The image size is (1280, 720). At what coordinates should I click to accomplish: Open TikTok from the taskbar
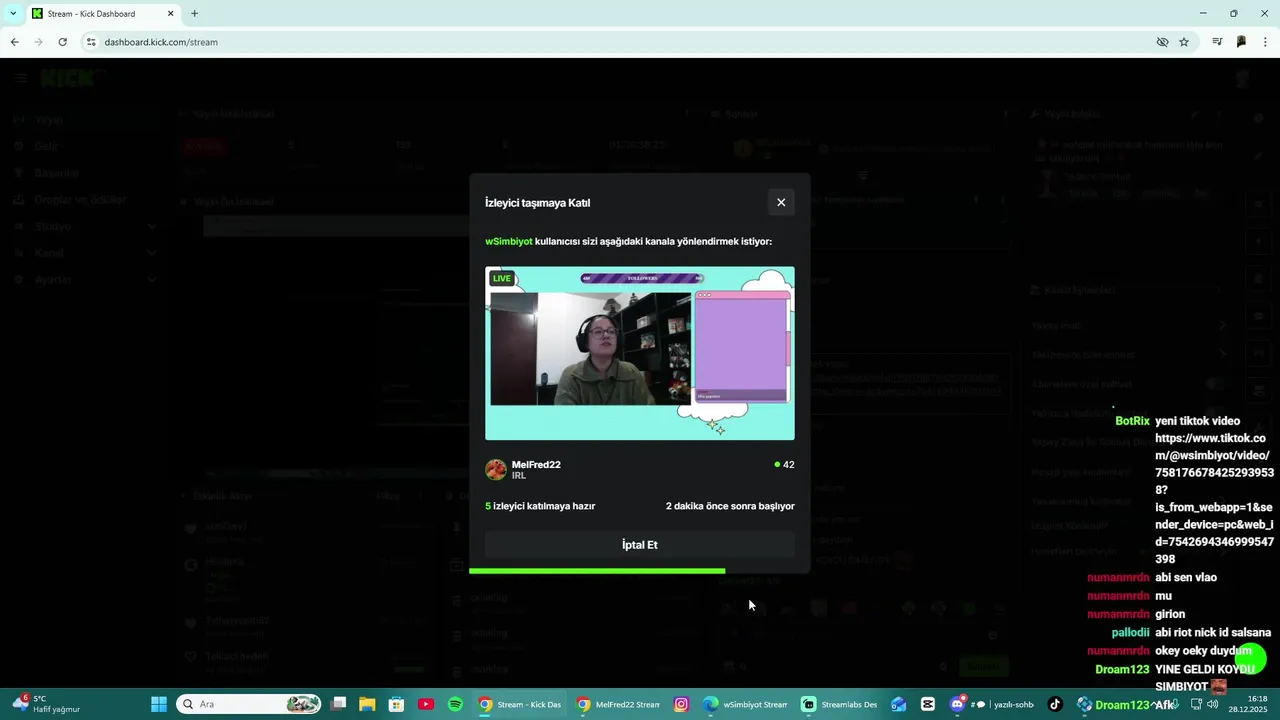click(x=1055, y=704)
